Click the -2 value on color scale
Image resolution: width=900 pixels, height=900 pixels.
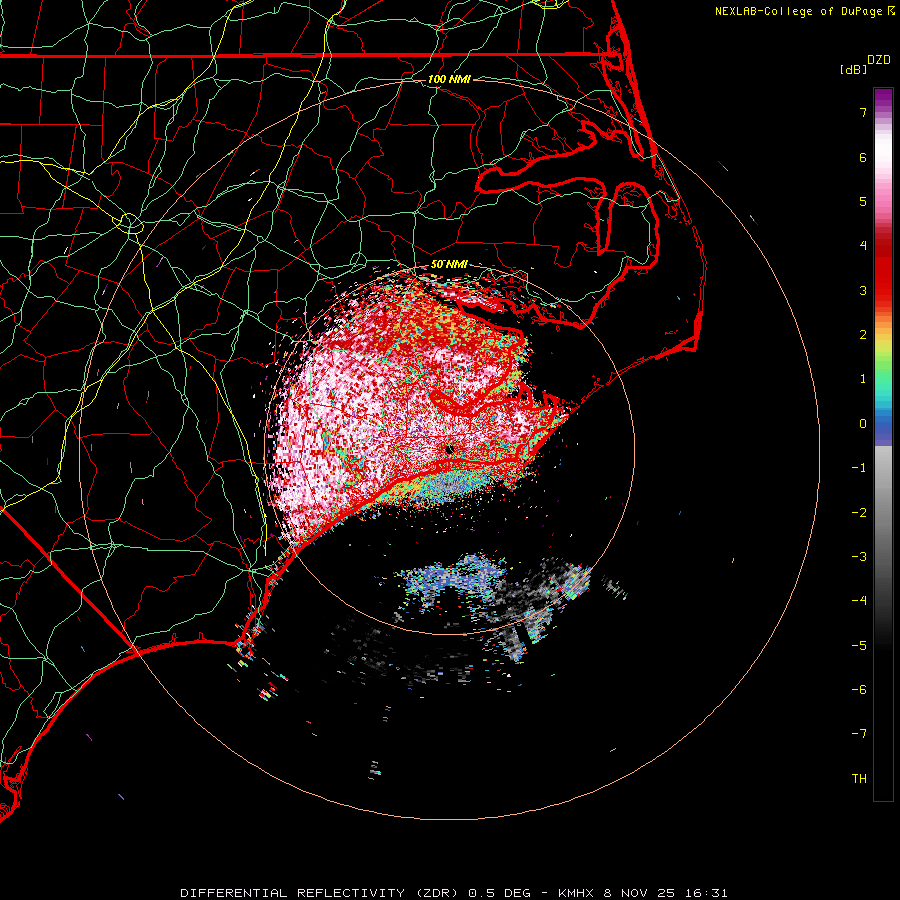click(859, 513)
